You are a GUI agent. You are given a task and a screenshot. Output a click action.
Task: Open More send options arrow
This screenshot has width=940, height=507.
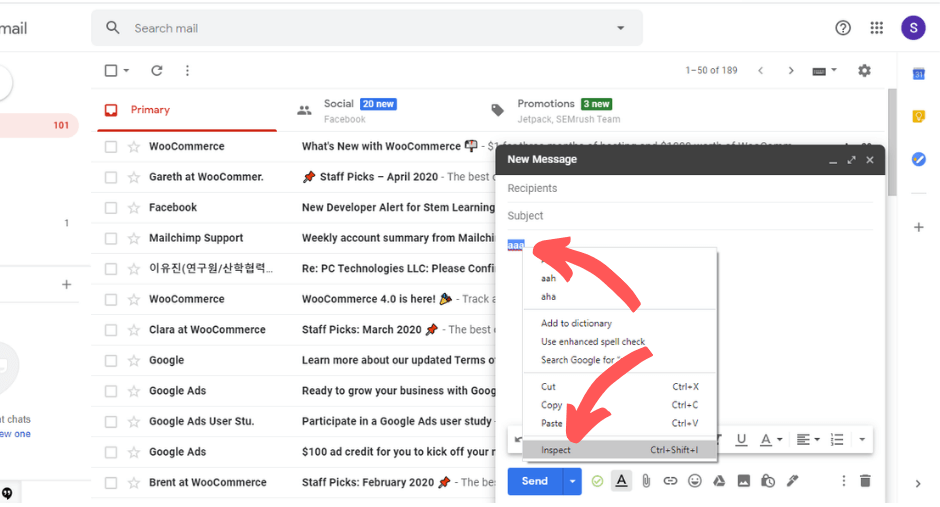click(573, 481)
